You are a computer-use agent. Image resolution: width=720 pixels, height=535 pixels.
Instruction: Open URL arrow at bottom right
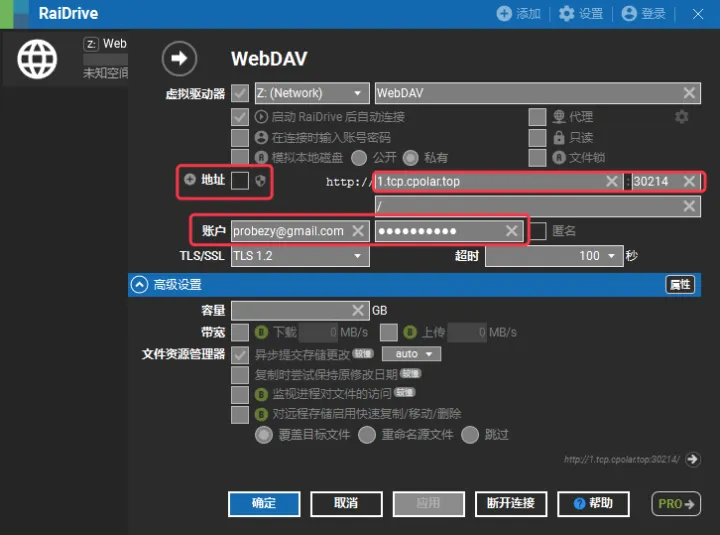692,459
